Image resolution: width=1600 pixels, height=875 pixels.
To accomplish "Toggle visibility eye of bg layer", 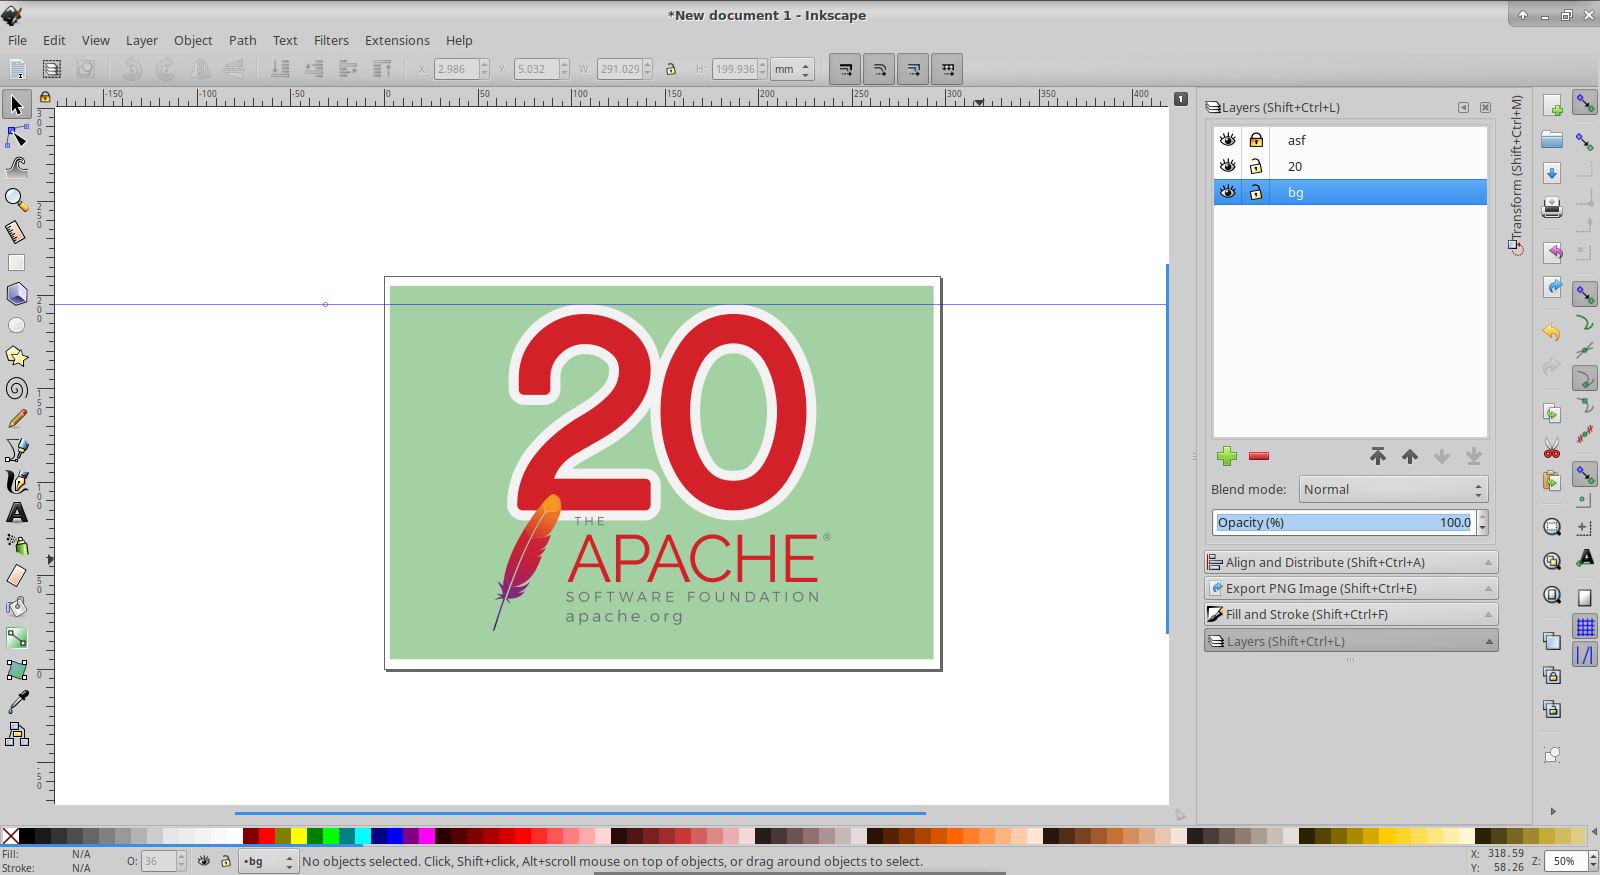I will pyautogui.click(x=1228, y=192).
